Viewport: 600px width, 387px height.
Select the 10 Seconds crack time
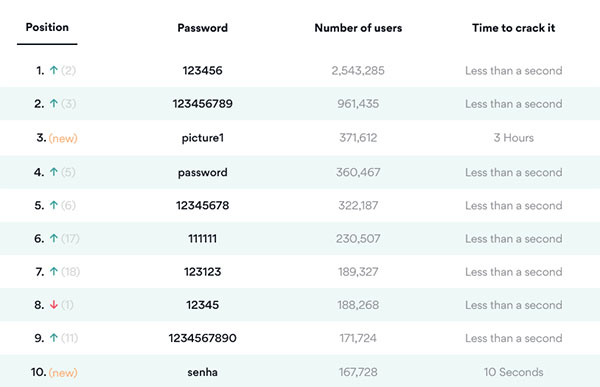click(514, 372)
